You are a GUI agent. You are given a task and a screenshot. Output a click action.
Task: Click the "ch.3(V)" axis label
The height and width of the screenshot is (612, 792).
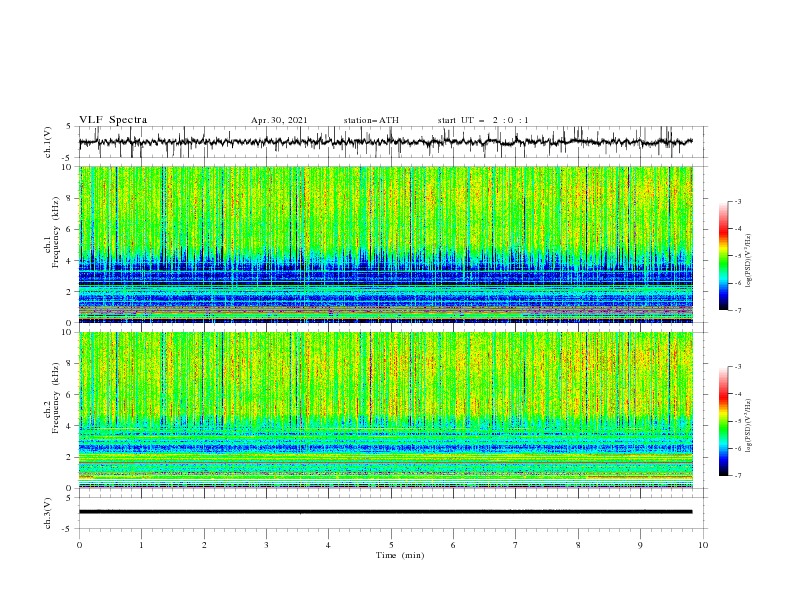[48, 513]
